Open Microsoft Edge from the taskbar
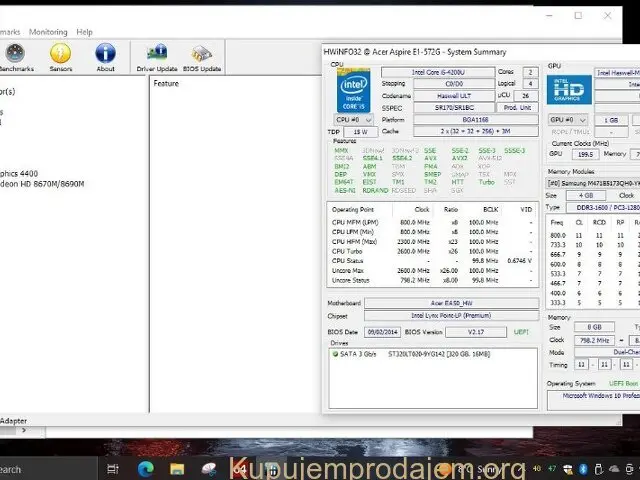The width and height of the screenshot is (640, 480). click(145, 468)
